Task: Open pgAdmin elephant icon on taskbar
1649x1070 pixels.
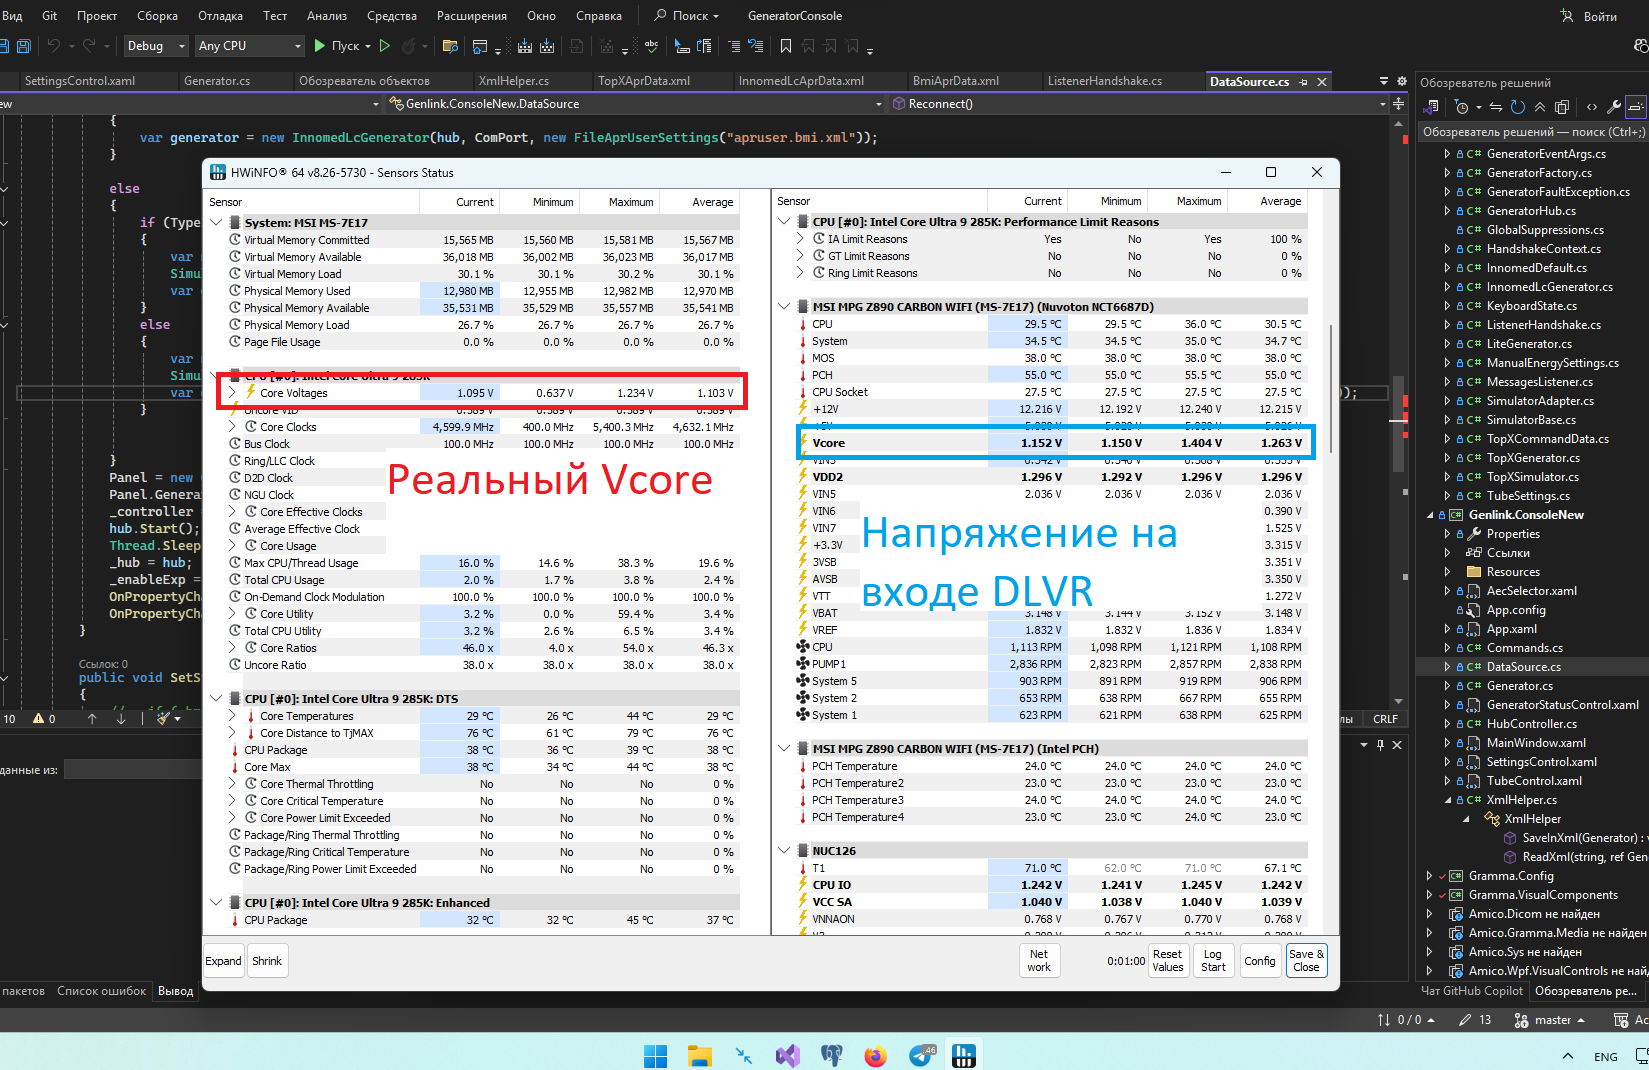Action: click(x=831, y=1055)
